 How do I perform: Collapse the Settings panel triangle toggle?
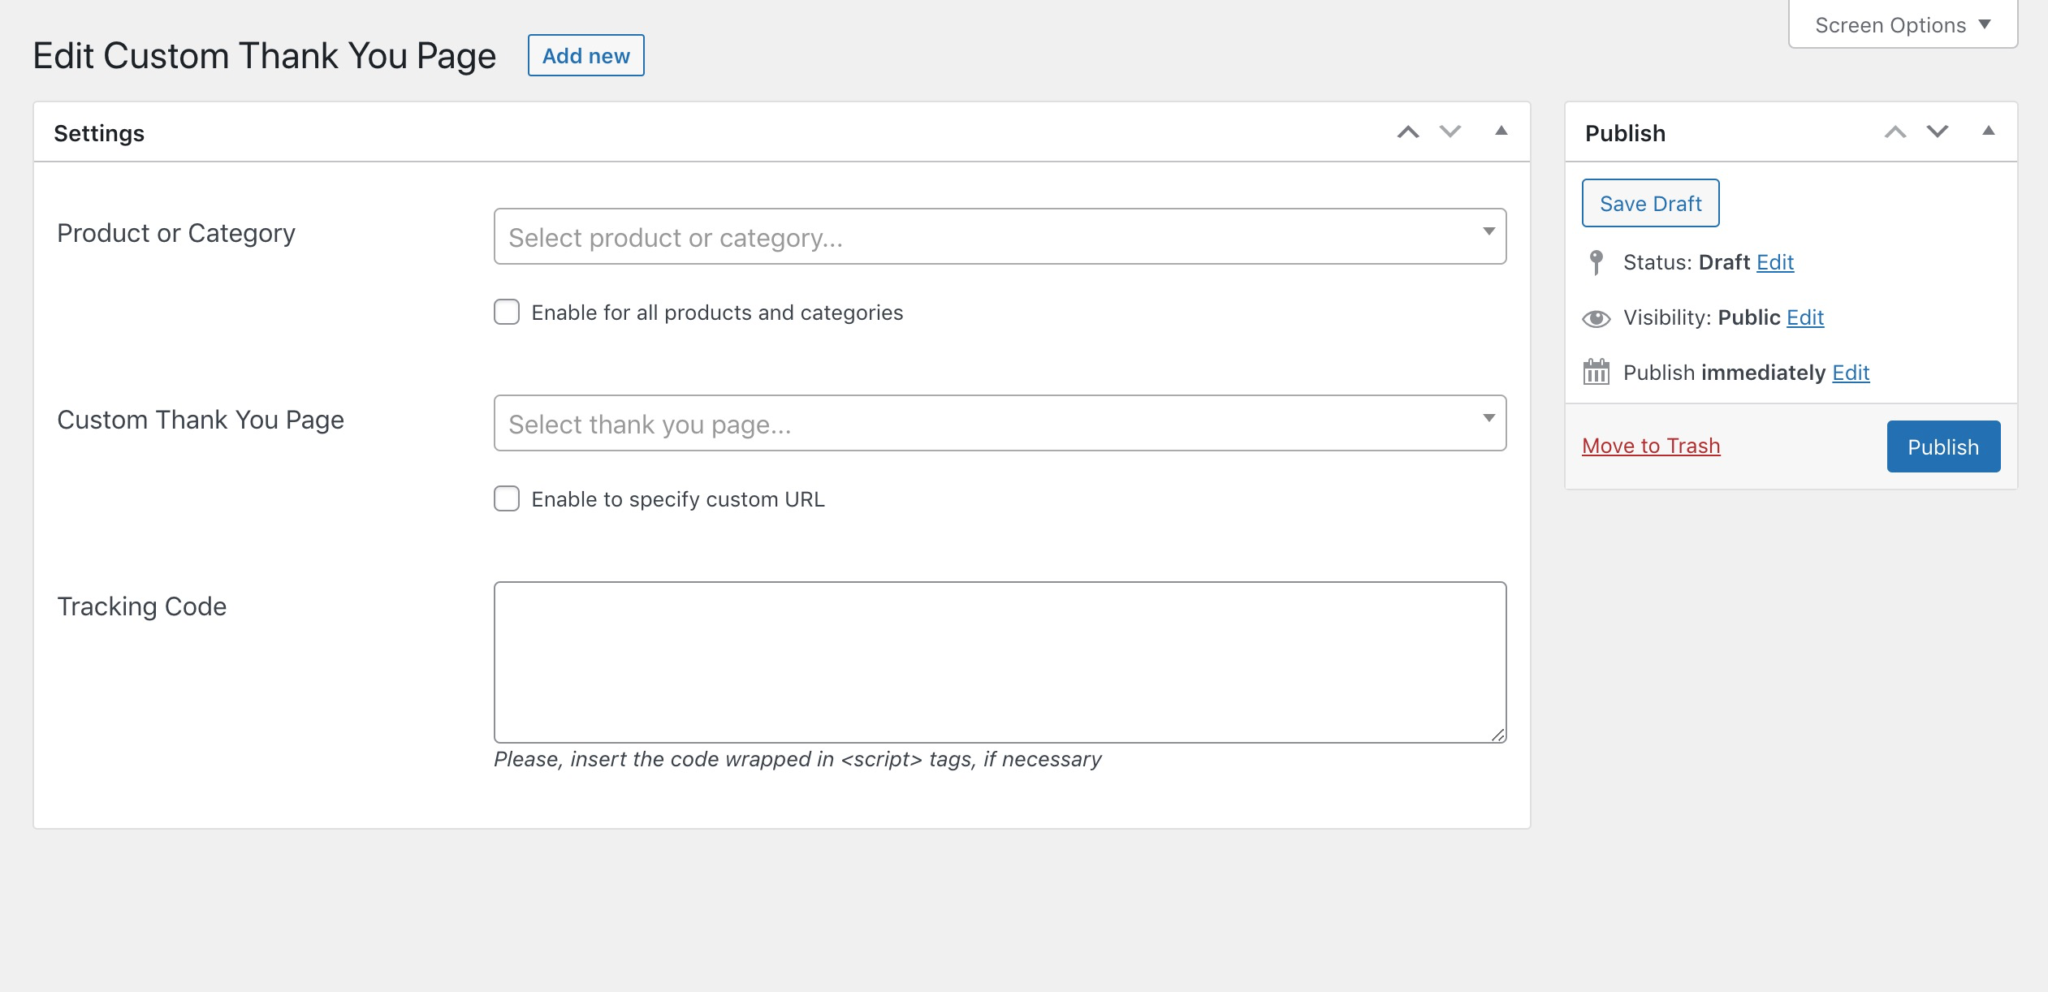(x=1501, y=131)
